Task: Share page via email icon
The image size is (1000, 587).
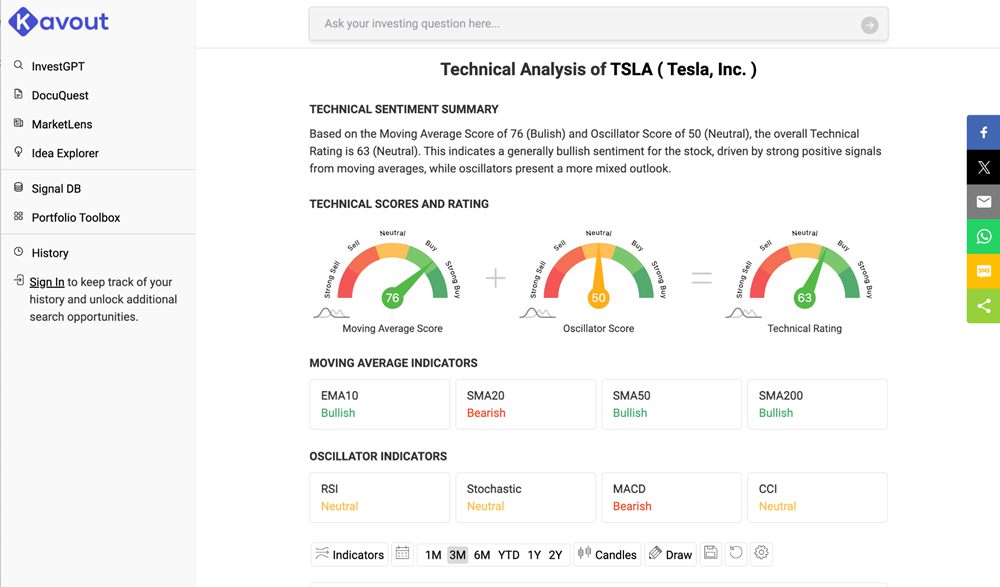Action: [983, 202]
